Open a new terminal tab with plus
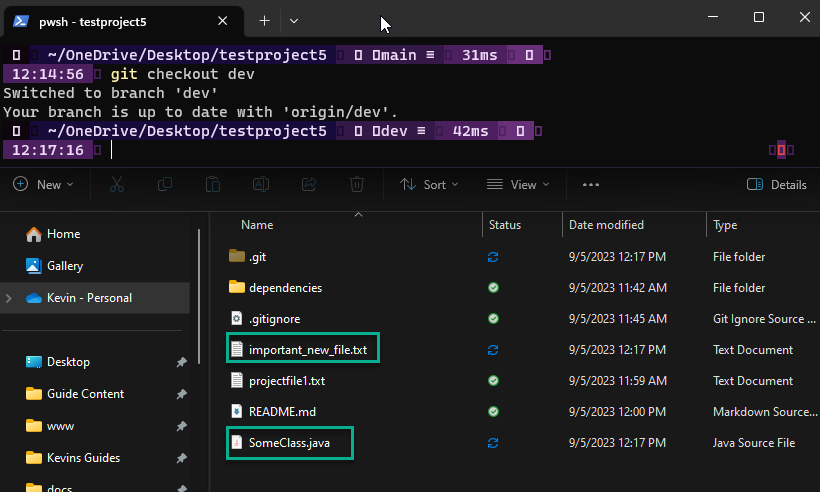The image size is (820, 492). pos(265,21)
